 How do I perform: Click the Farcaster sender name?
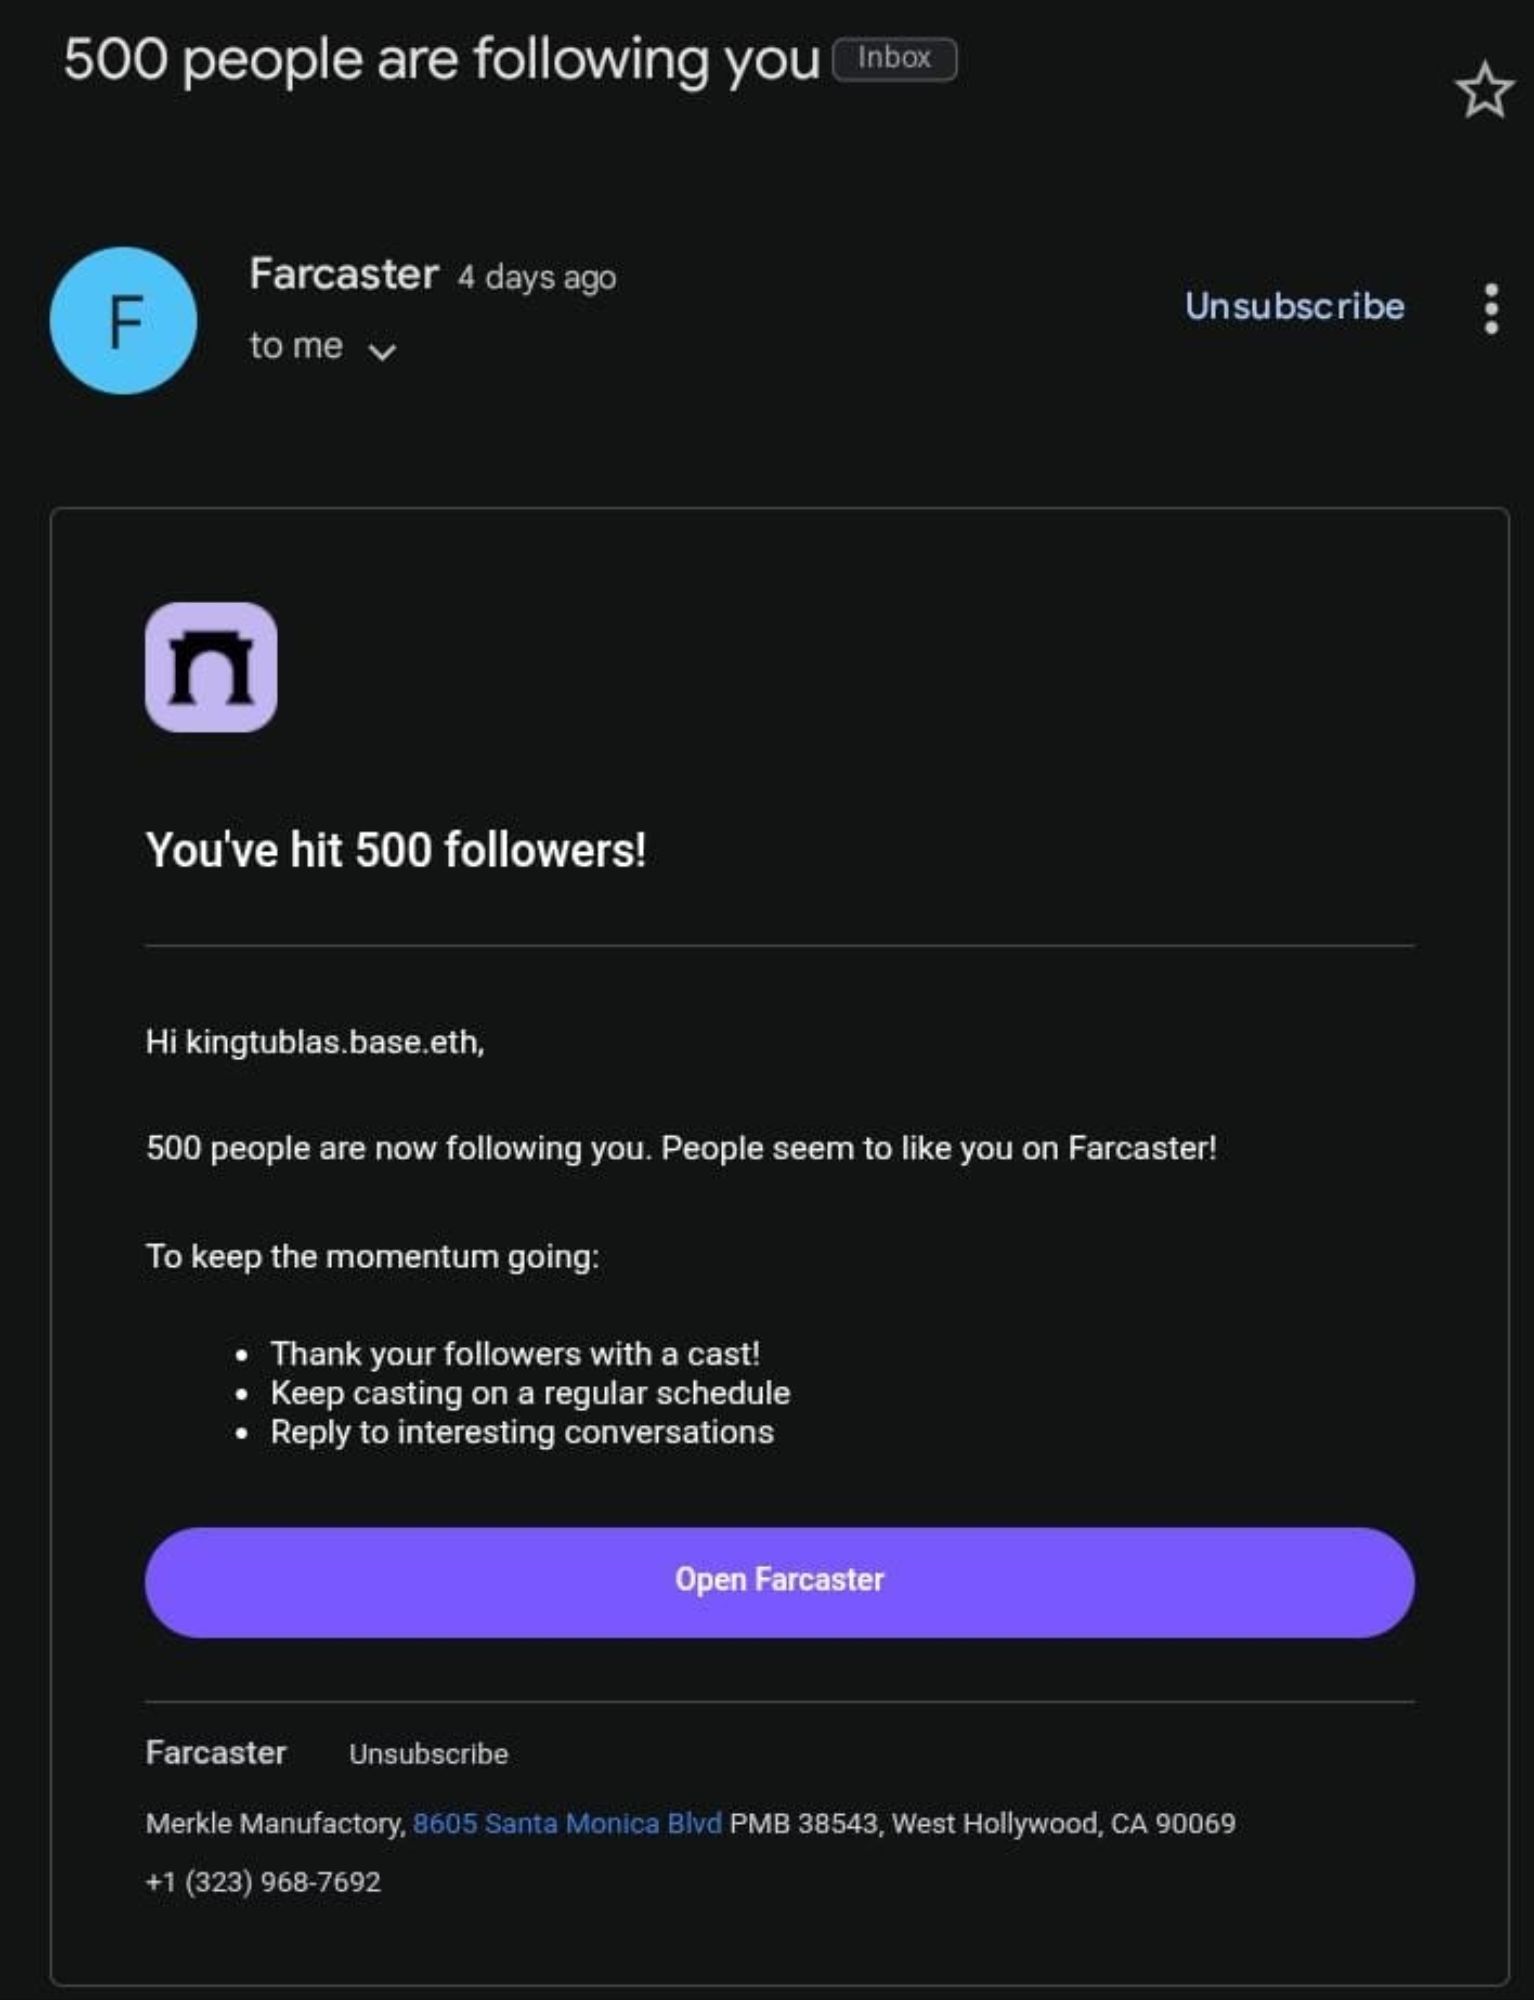coord(344,274)
